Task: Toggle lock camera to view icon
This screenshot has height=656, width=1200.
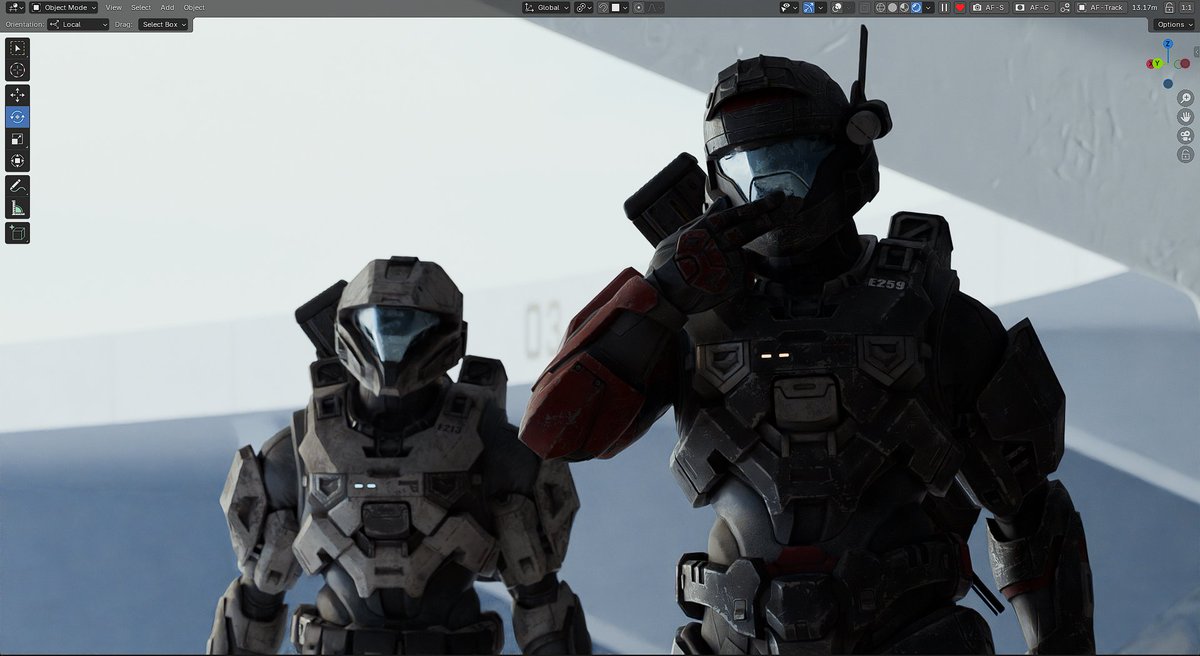Action: coord(1185,154)
